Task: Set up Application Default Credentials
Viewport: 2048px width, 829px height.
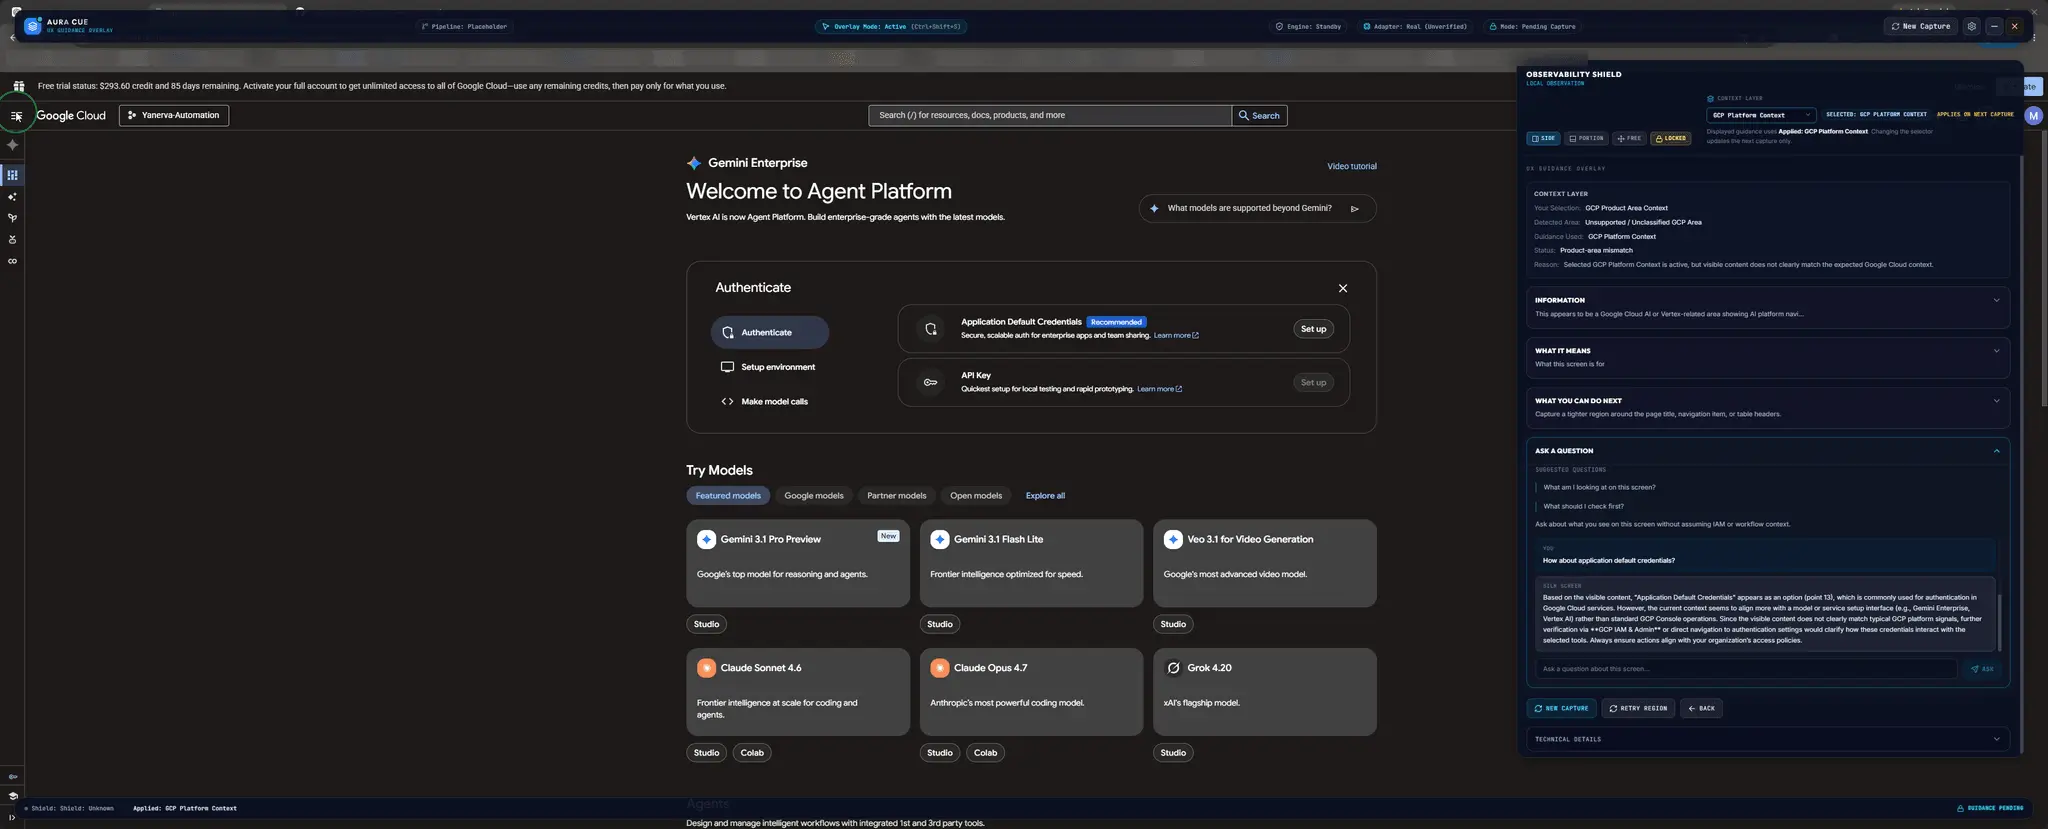Action: pos(1313,329)
